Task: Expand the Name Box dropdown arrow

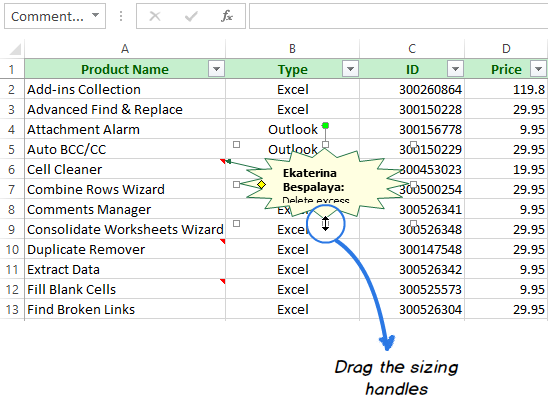Action: pos(95,15)
